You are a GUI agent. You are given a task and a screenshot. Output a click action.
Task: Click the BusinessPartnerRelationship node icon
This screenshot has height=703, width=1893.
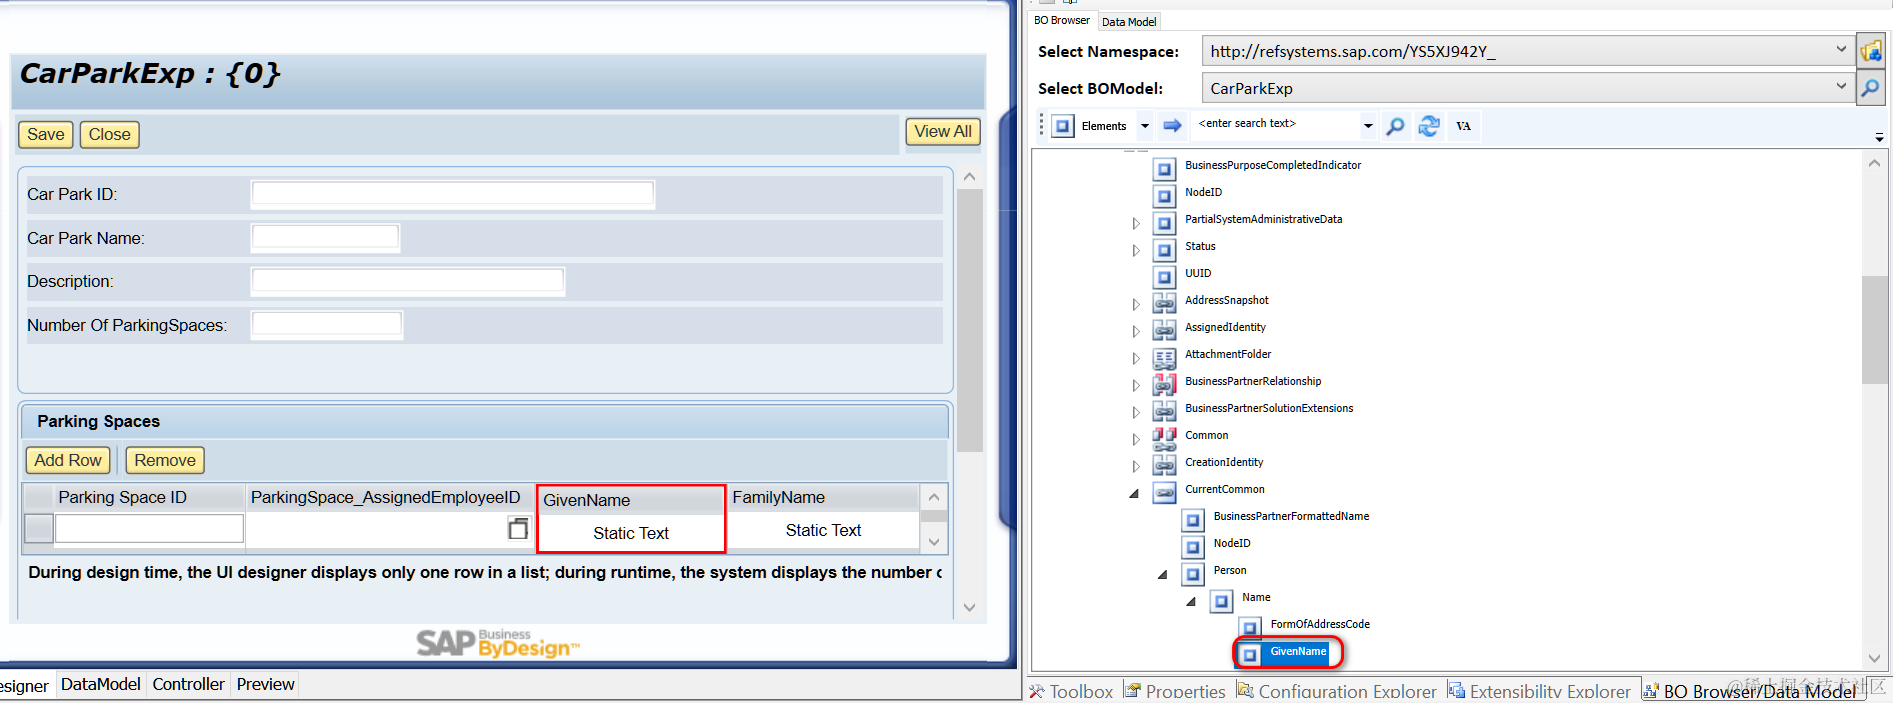tap(1164, 385)
